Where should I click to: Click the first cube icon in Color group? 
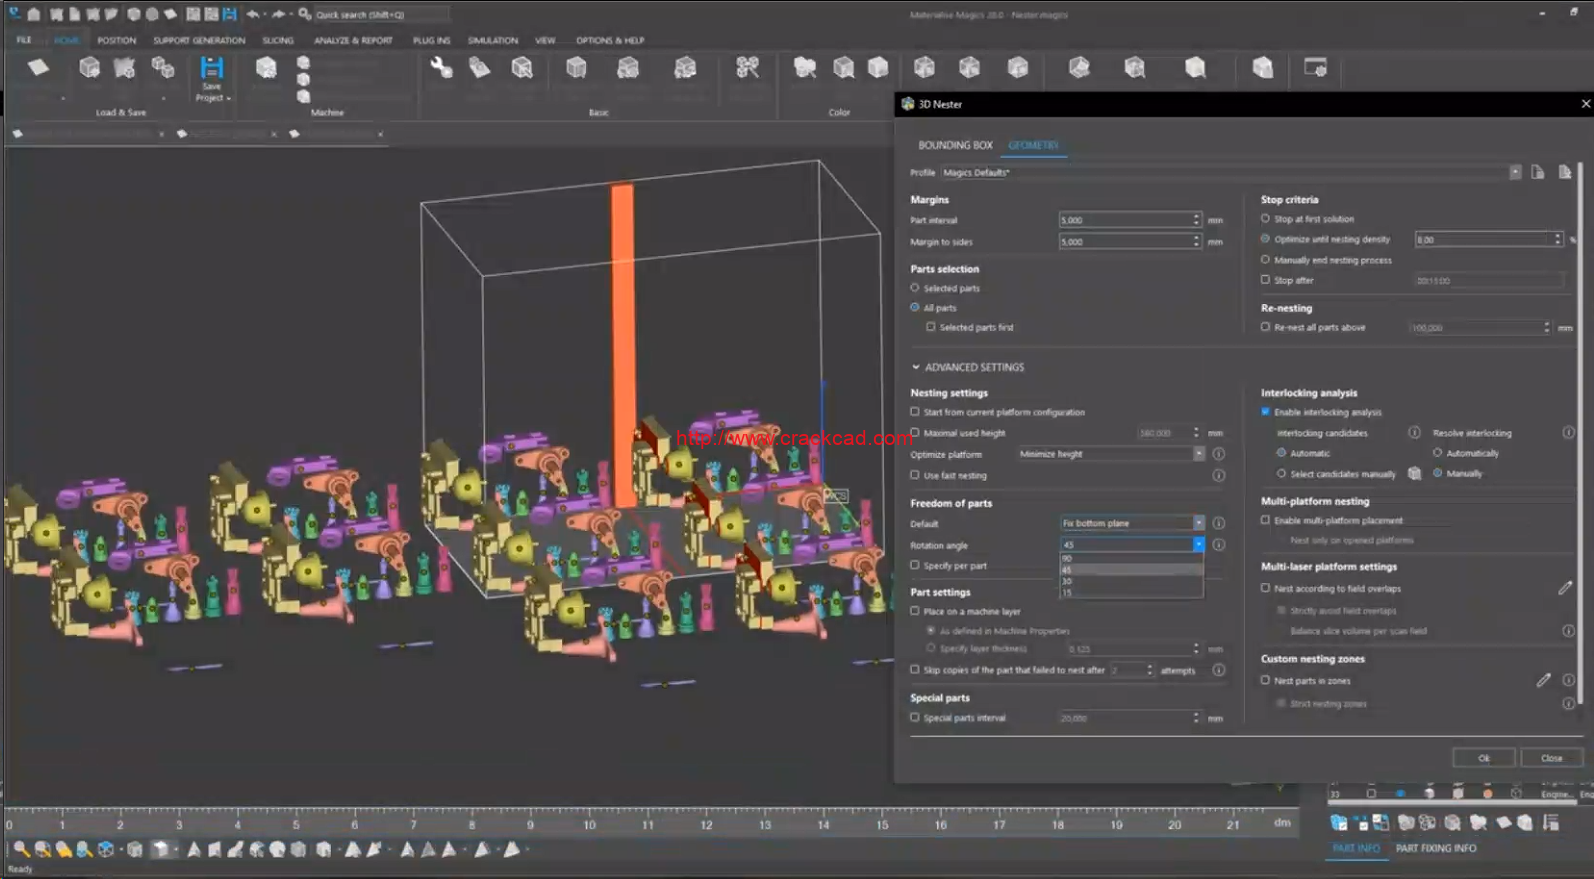804,67
